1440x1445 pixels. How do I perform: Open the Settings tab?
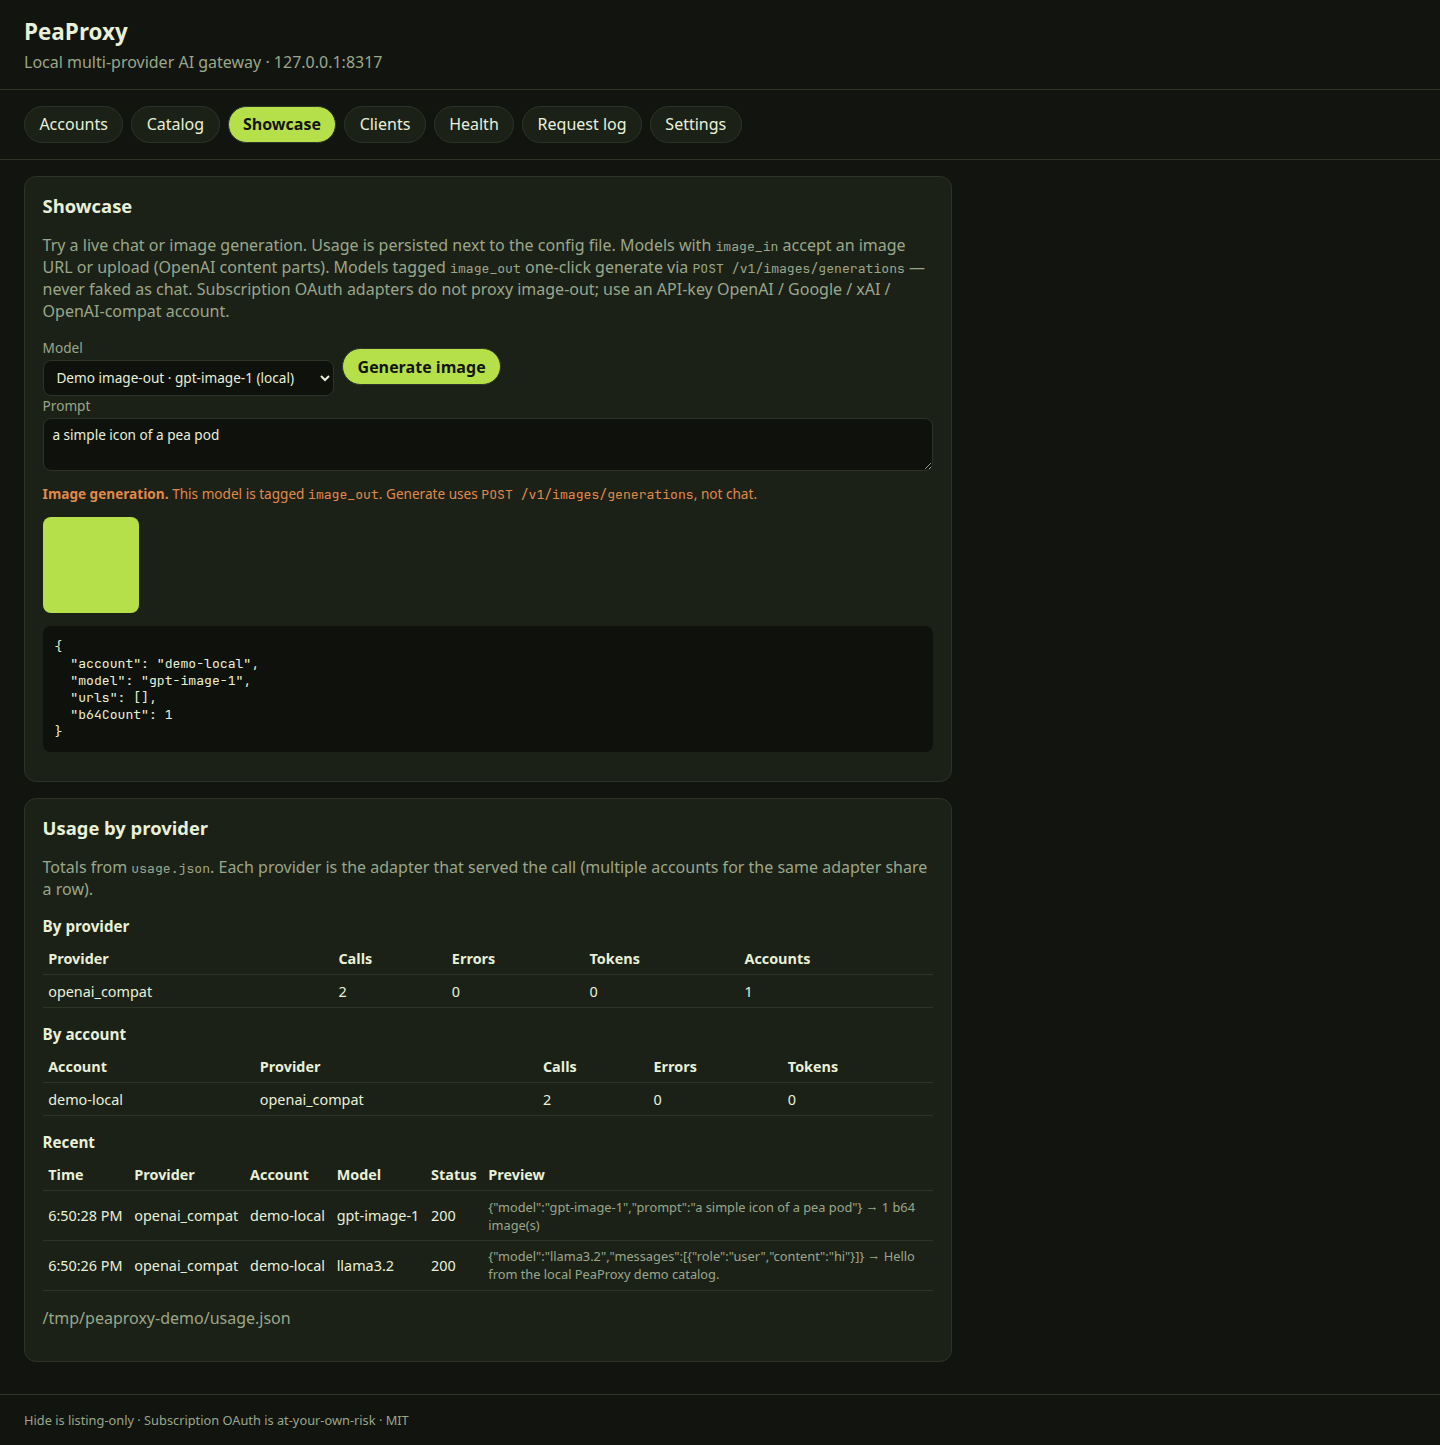696,124
